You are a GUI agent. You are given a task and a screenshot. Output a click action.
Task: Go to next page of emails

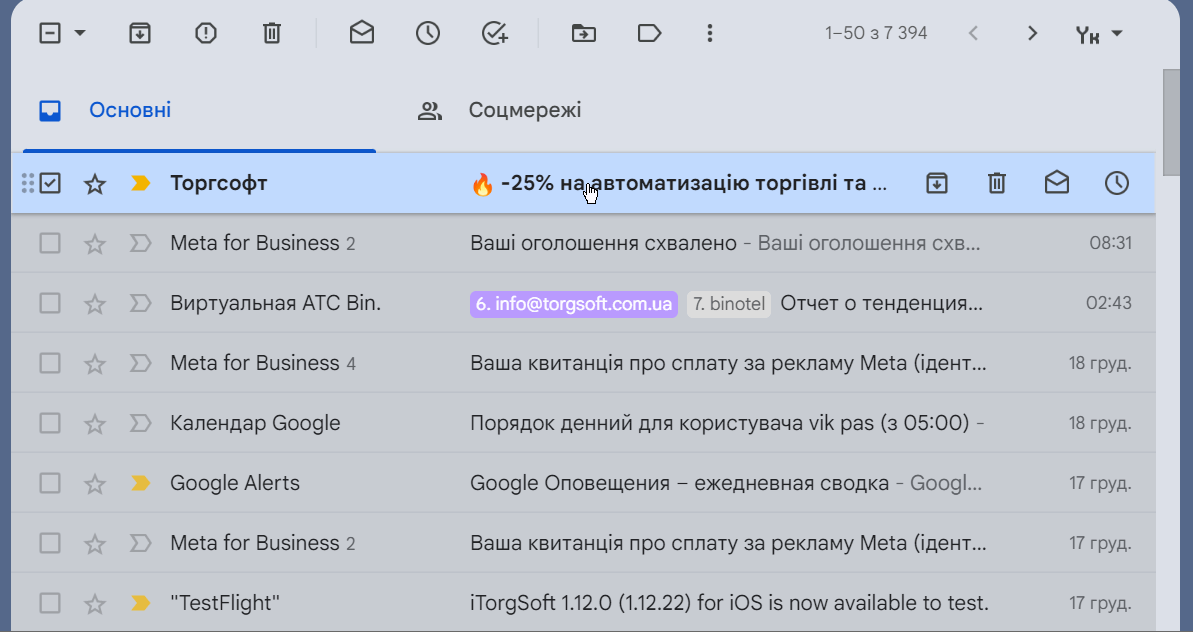point(1032,33)
